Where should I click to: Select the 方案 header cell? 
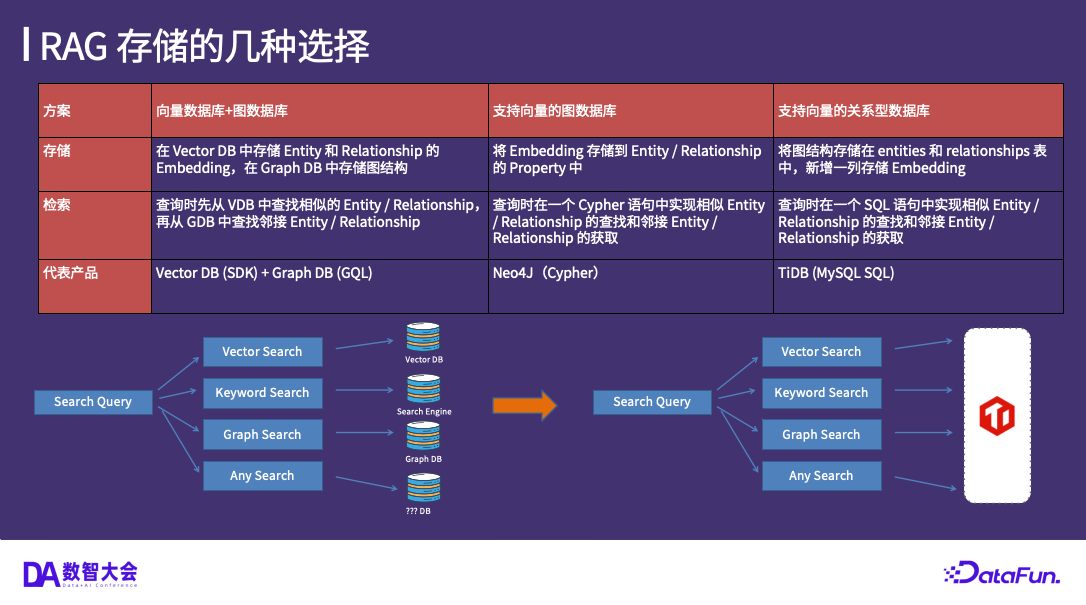tap(94, 111)
